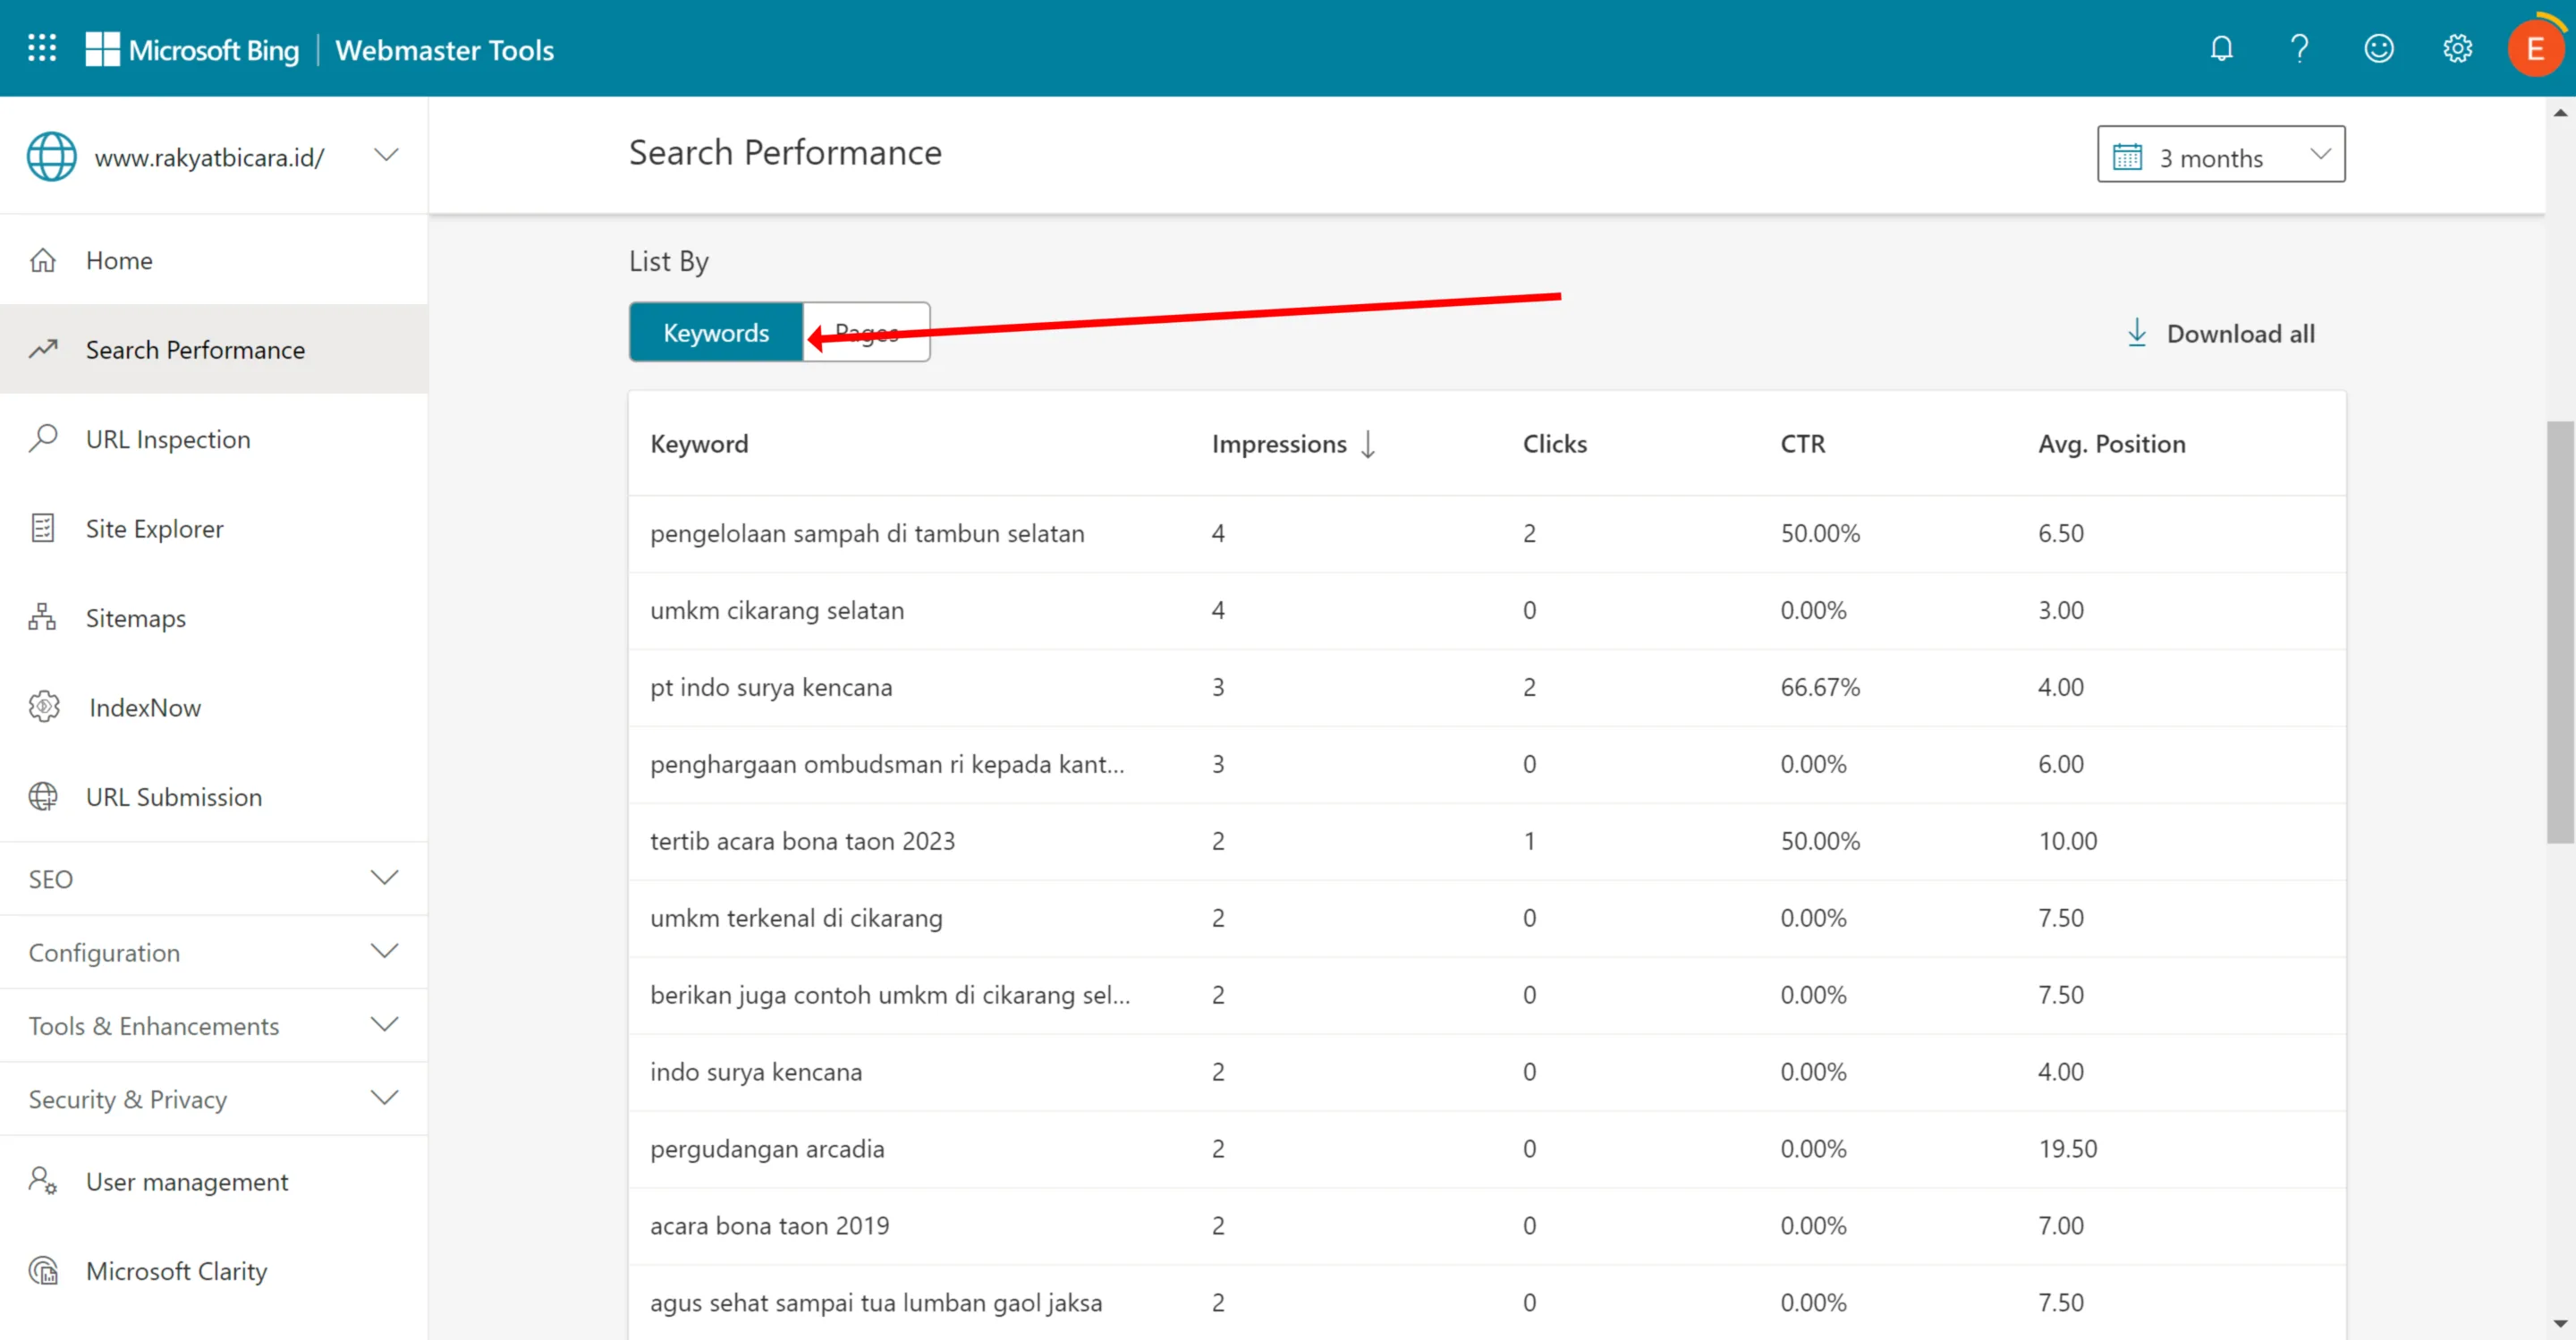This screenshot has height=1340, width=2576.
Task: Click the URL Inspection magnifier icon
Action: click(43, 438)
